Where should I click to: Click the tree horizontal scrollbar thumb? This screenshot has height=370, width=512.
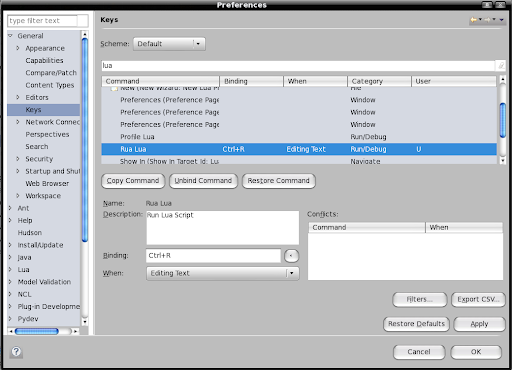pos(37,331)
